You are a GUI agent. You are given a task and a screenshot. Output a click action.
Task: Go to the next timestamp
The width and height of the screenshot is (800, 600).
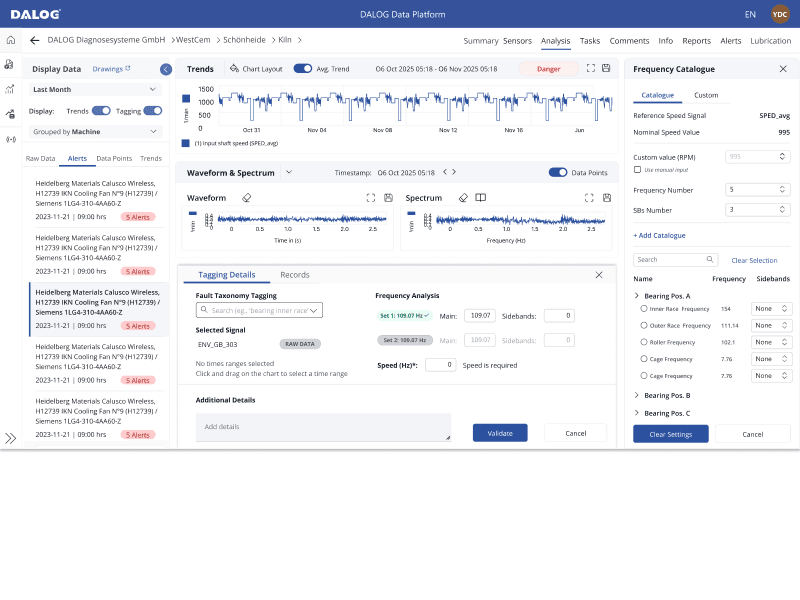(454, 172)
